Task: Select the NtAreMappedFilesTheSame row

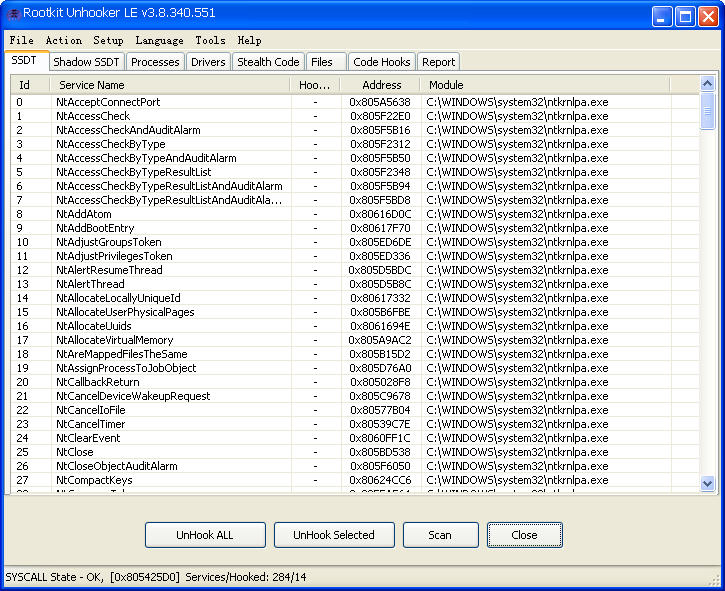Action: click(355, 354)
